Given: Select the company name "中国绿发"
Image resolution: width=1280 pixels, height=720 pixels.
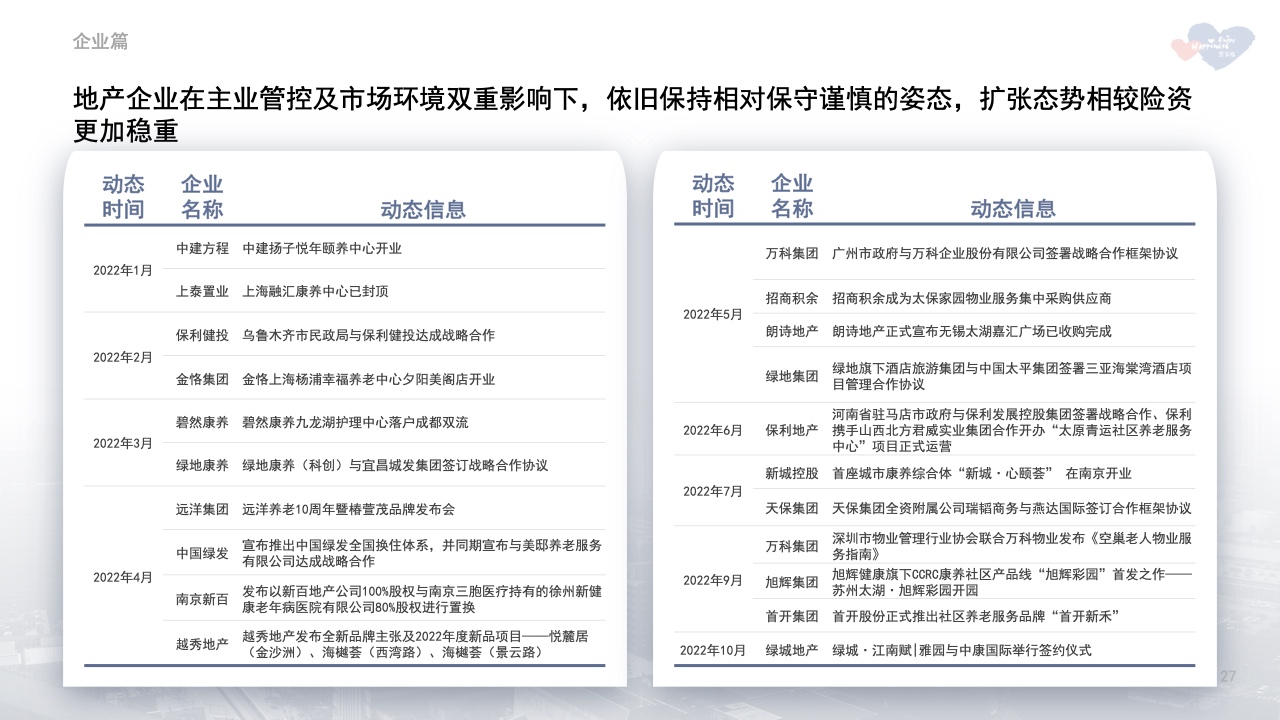Looking at the screenshot, I should pos(202,554).
